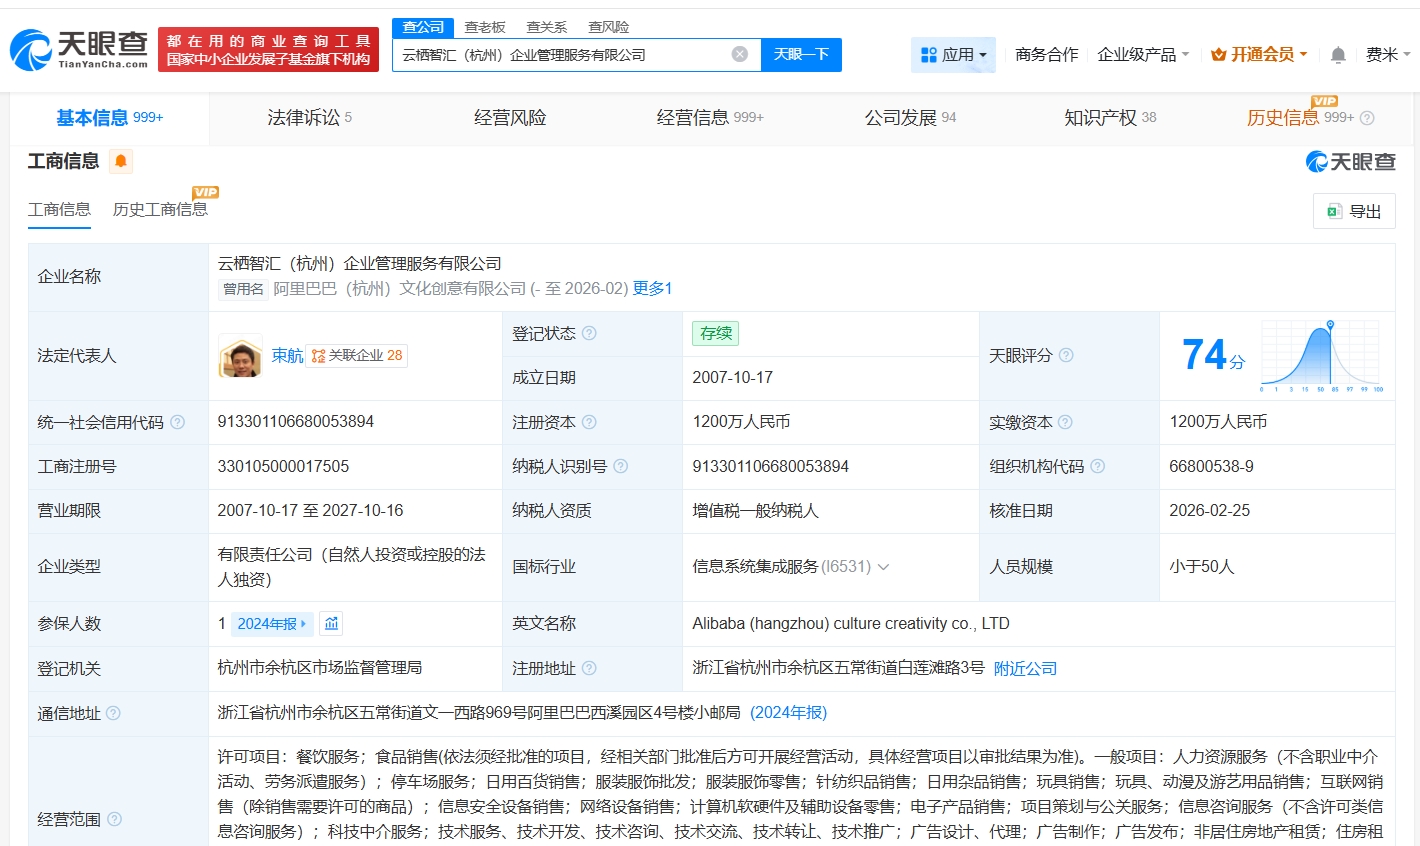
Task: Open the 历史工商信息 sub-tab
Action: pyautogui.click(x=160, y=209)
